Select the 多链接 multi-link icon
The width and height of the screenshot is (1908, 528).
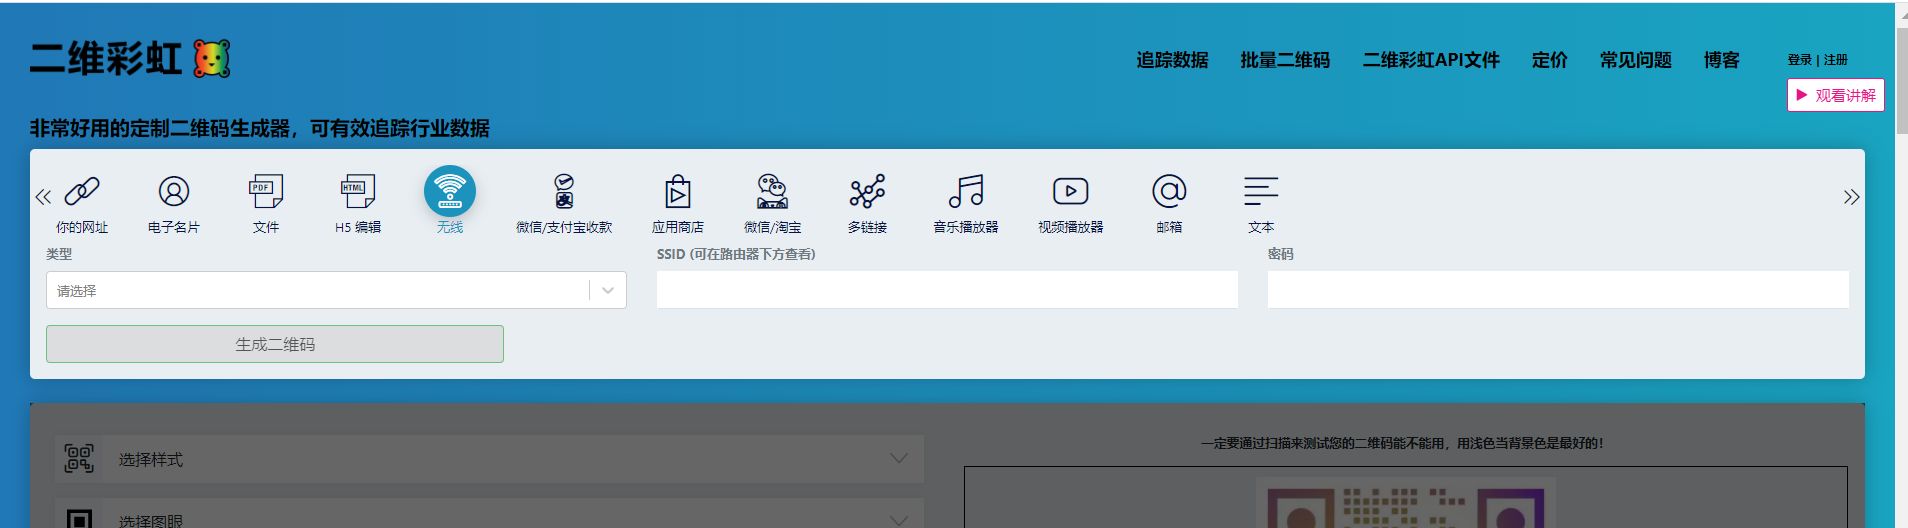click(x=867, y=192)
